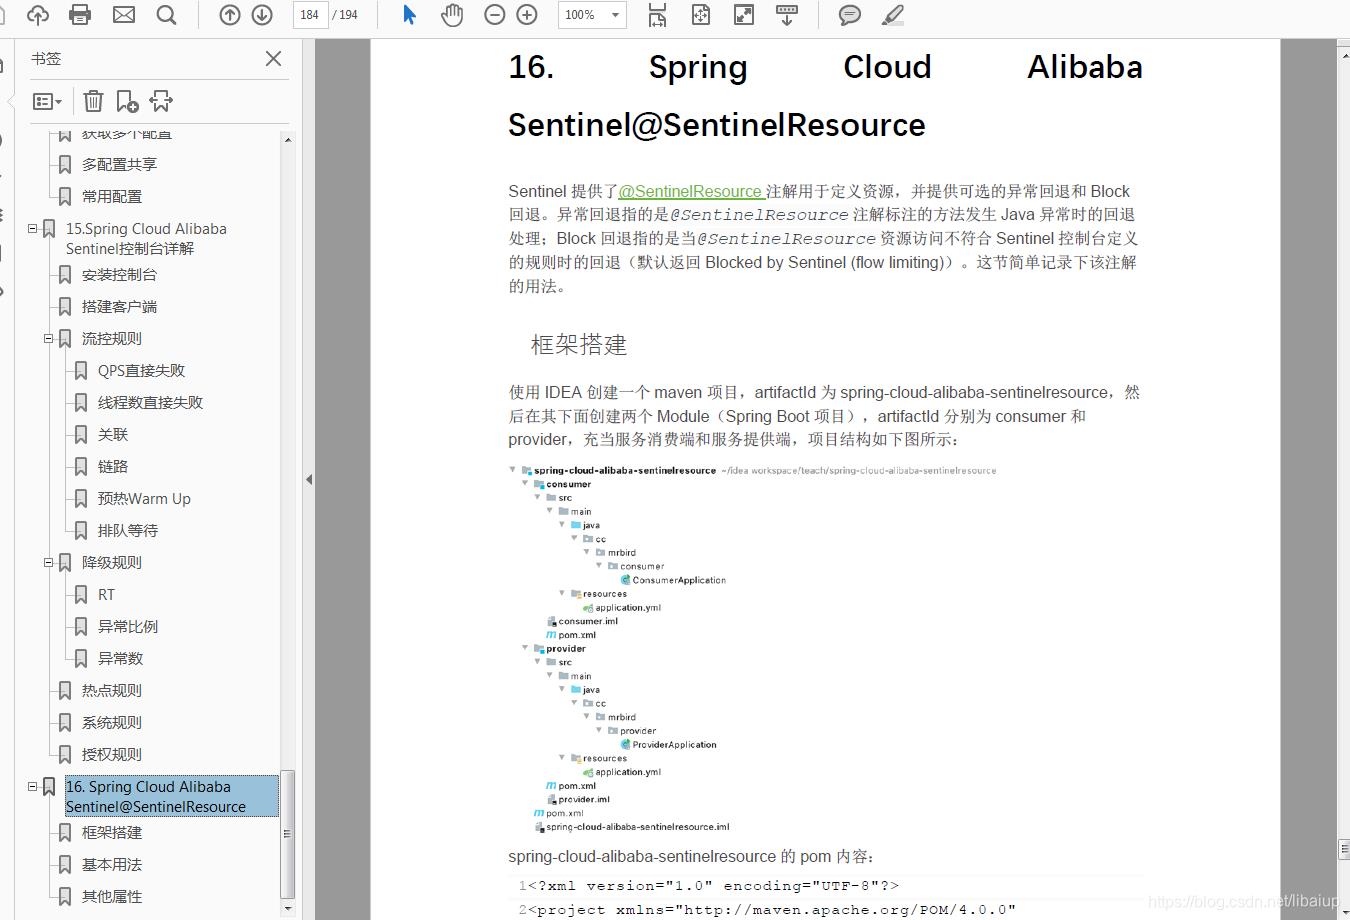Viewport: 1350px width, 920px height.
Task: Click the fit width scrolling icon
Action: tap(657, 15)
